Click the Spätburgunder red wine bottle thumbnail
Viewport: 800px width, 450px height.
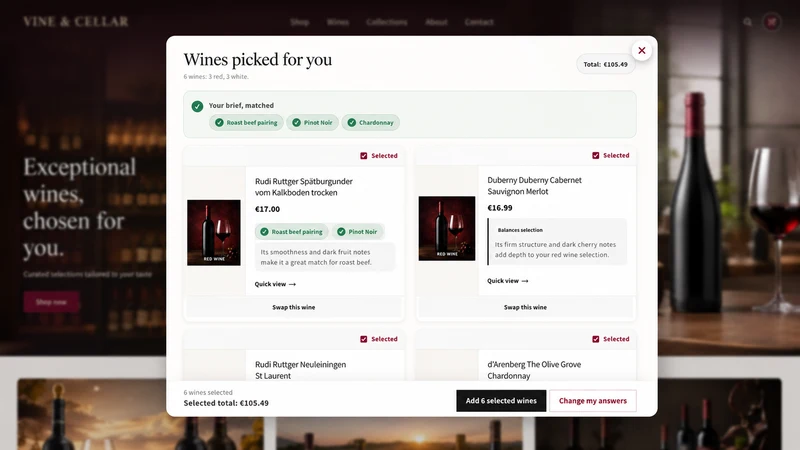tap(214, 233)
